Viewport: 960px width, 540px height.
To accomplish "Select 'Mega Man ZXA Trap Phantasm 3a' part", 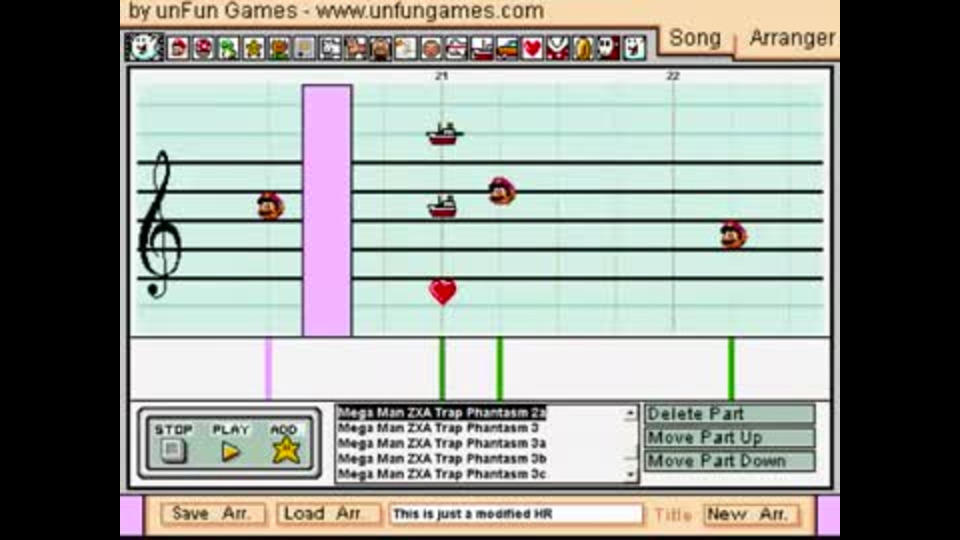I will 441,443.
